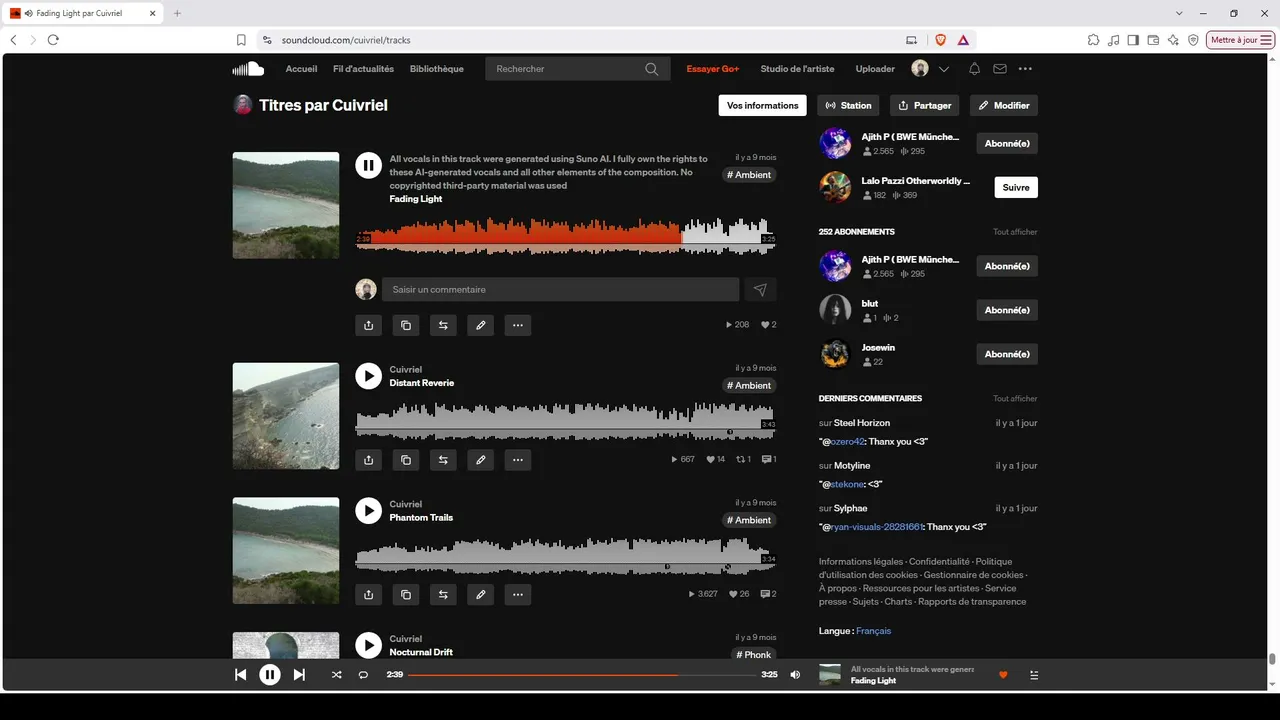Open Fil d'actualités
Viewport: 1280px width, 720px height.
pos(363,69)
